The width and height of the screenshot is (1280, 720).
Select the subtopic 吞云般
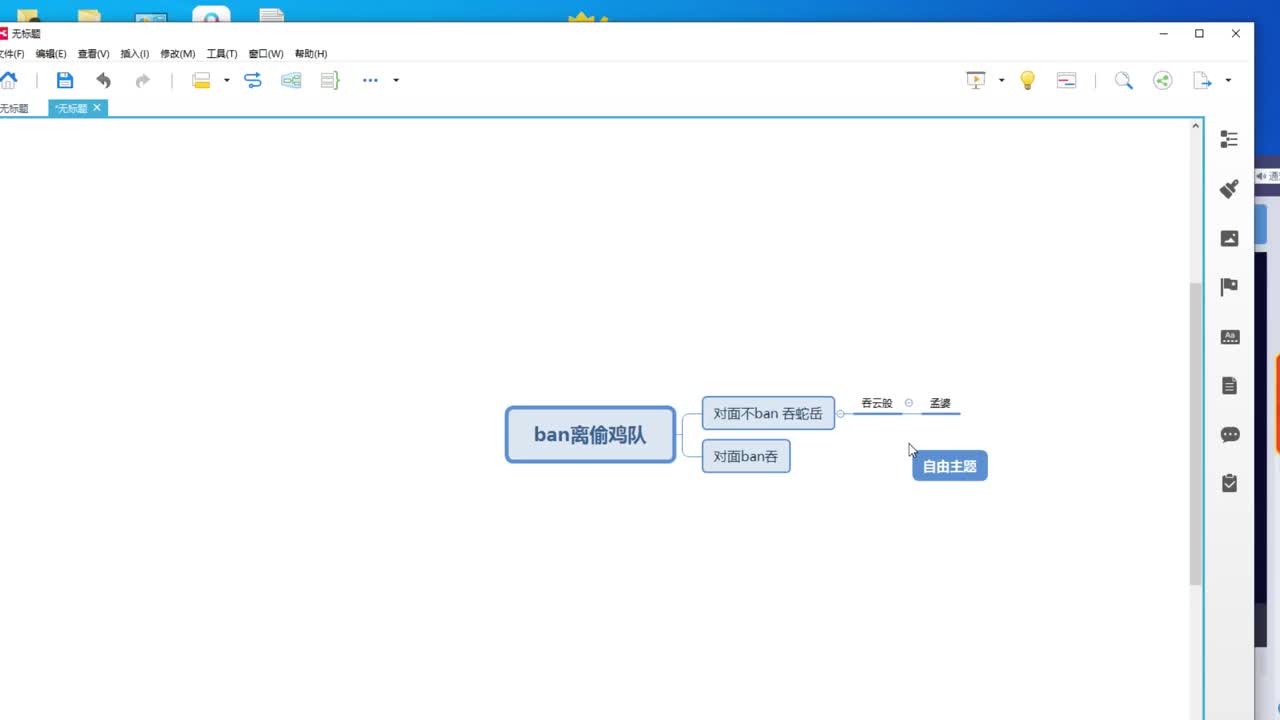[x=877, y=403]
